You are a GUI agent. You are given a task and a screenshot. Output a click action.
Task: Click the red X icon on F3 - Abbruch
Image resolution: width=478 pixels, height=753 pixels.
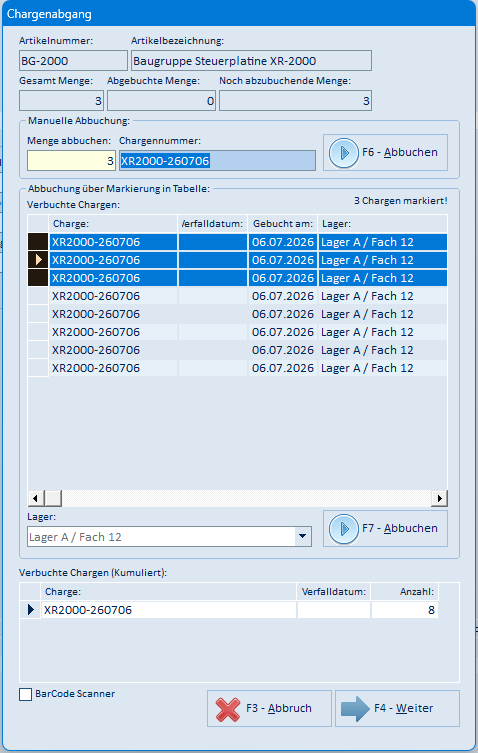point(228,709)
